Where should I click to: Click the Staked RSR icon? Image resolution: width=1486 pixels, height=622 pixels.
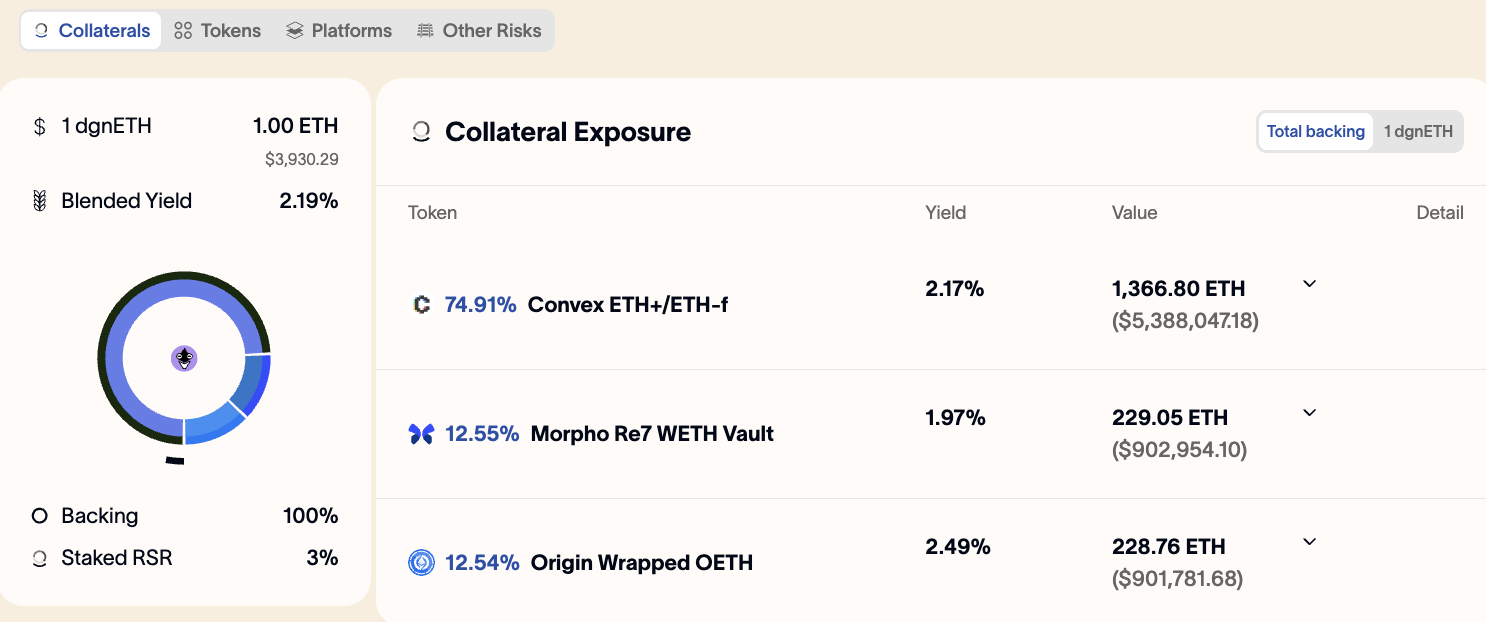(x=40, y=559)
